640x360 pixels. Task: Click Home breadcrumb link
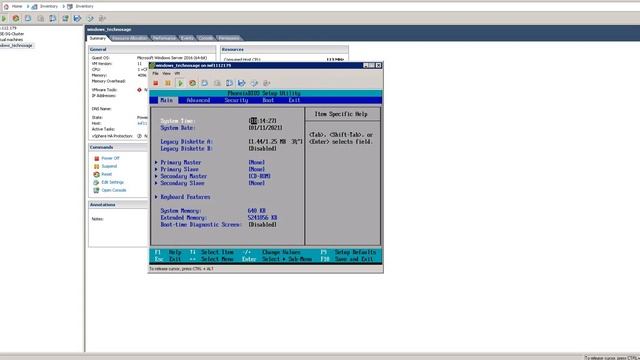(17, 7)
